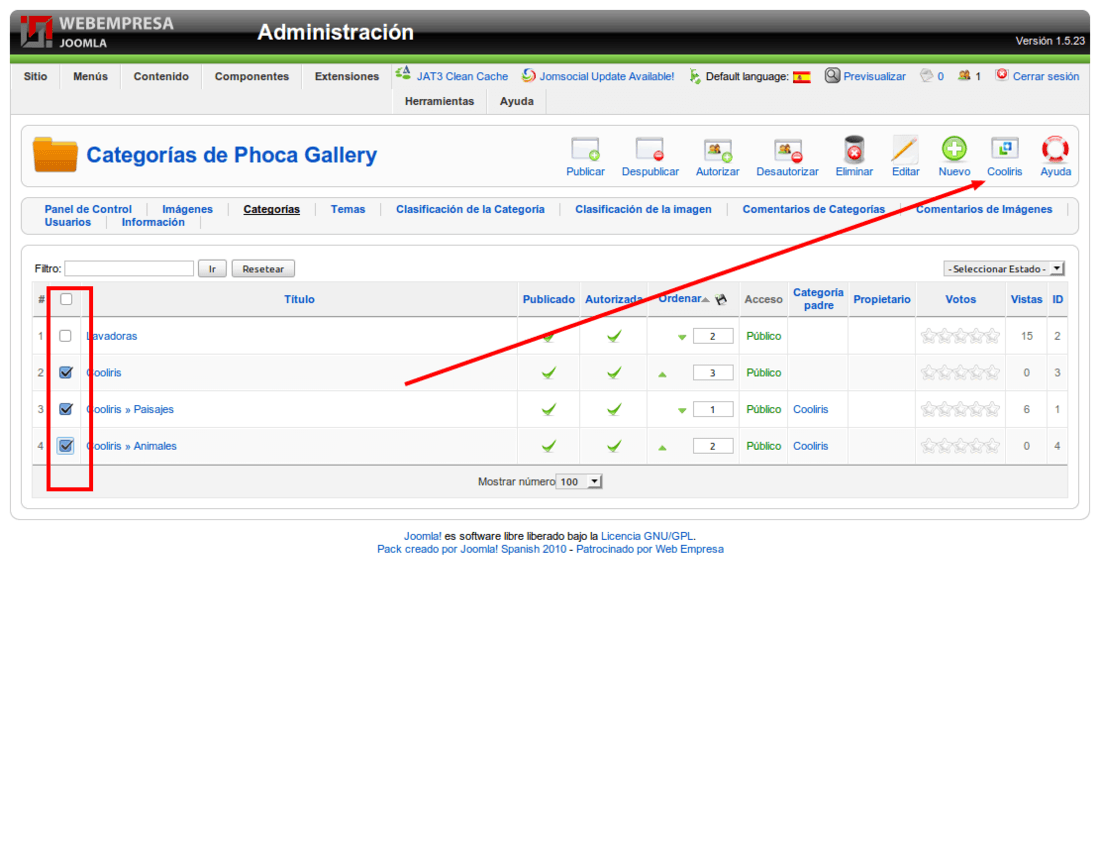1100x844 pixels.
Task: Open the Mostrar número dropdown
Action: (x=579, y=482)
